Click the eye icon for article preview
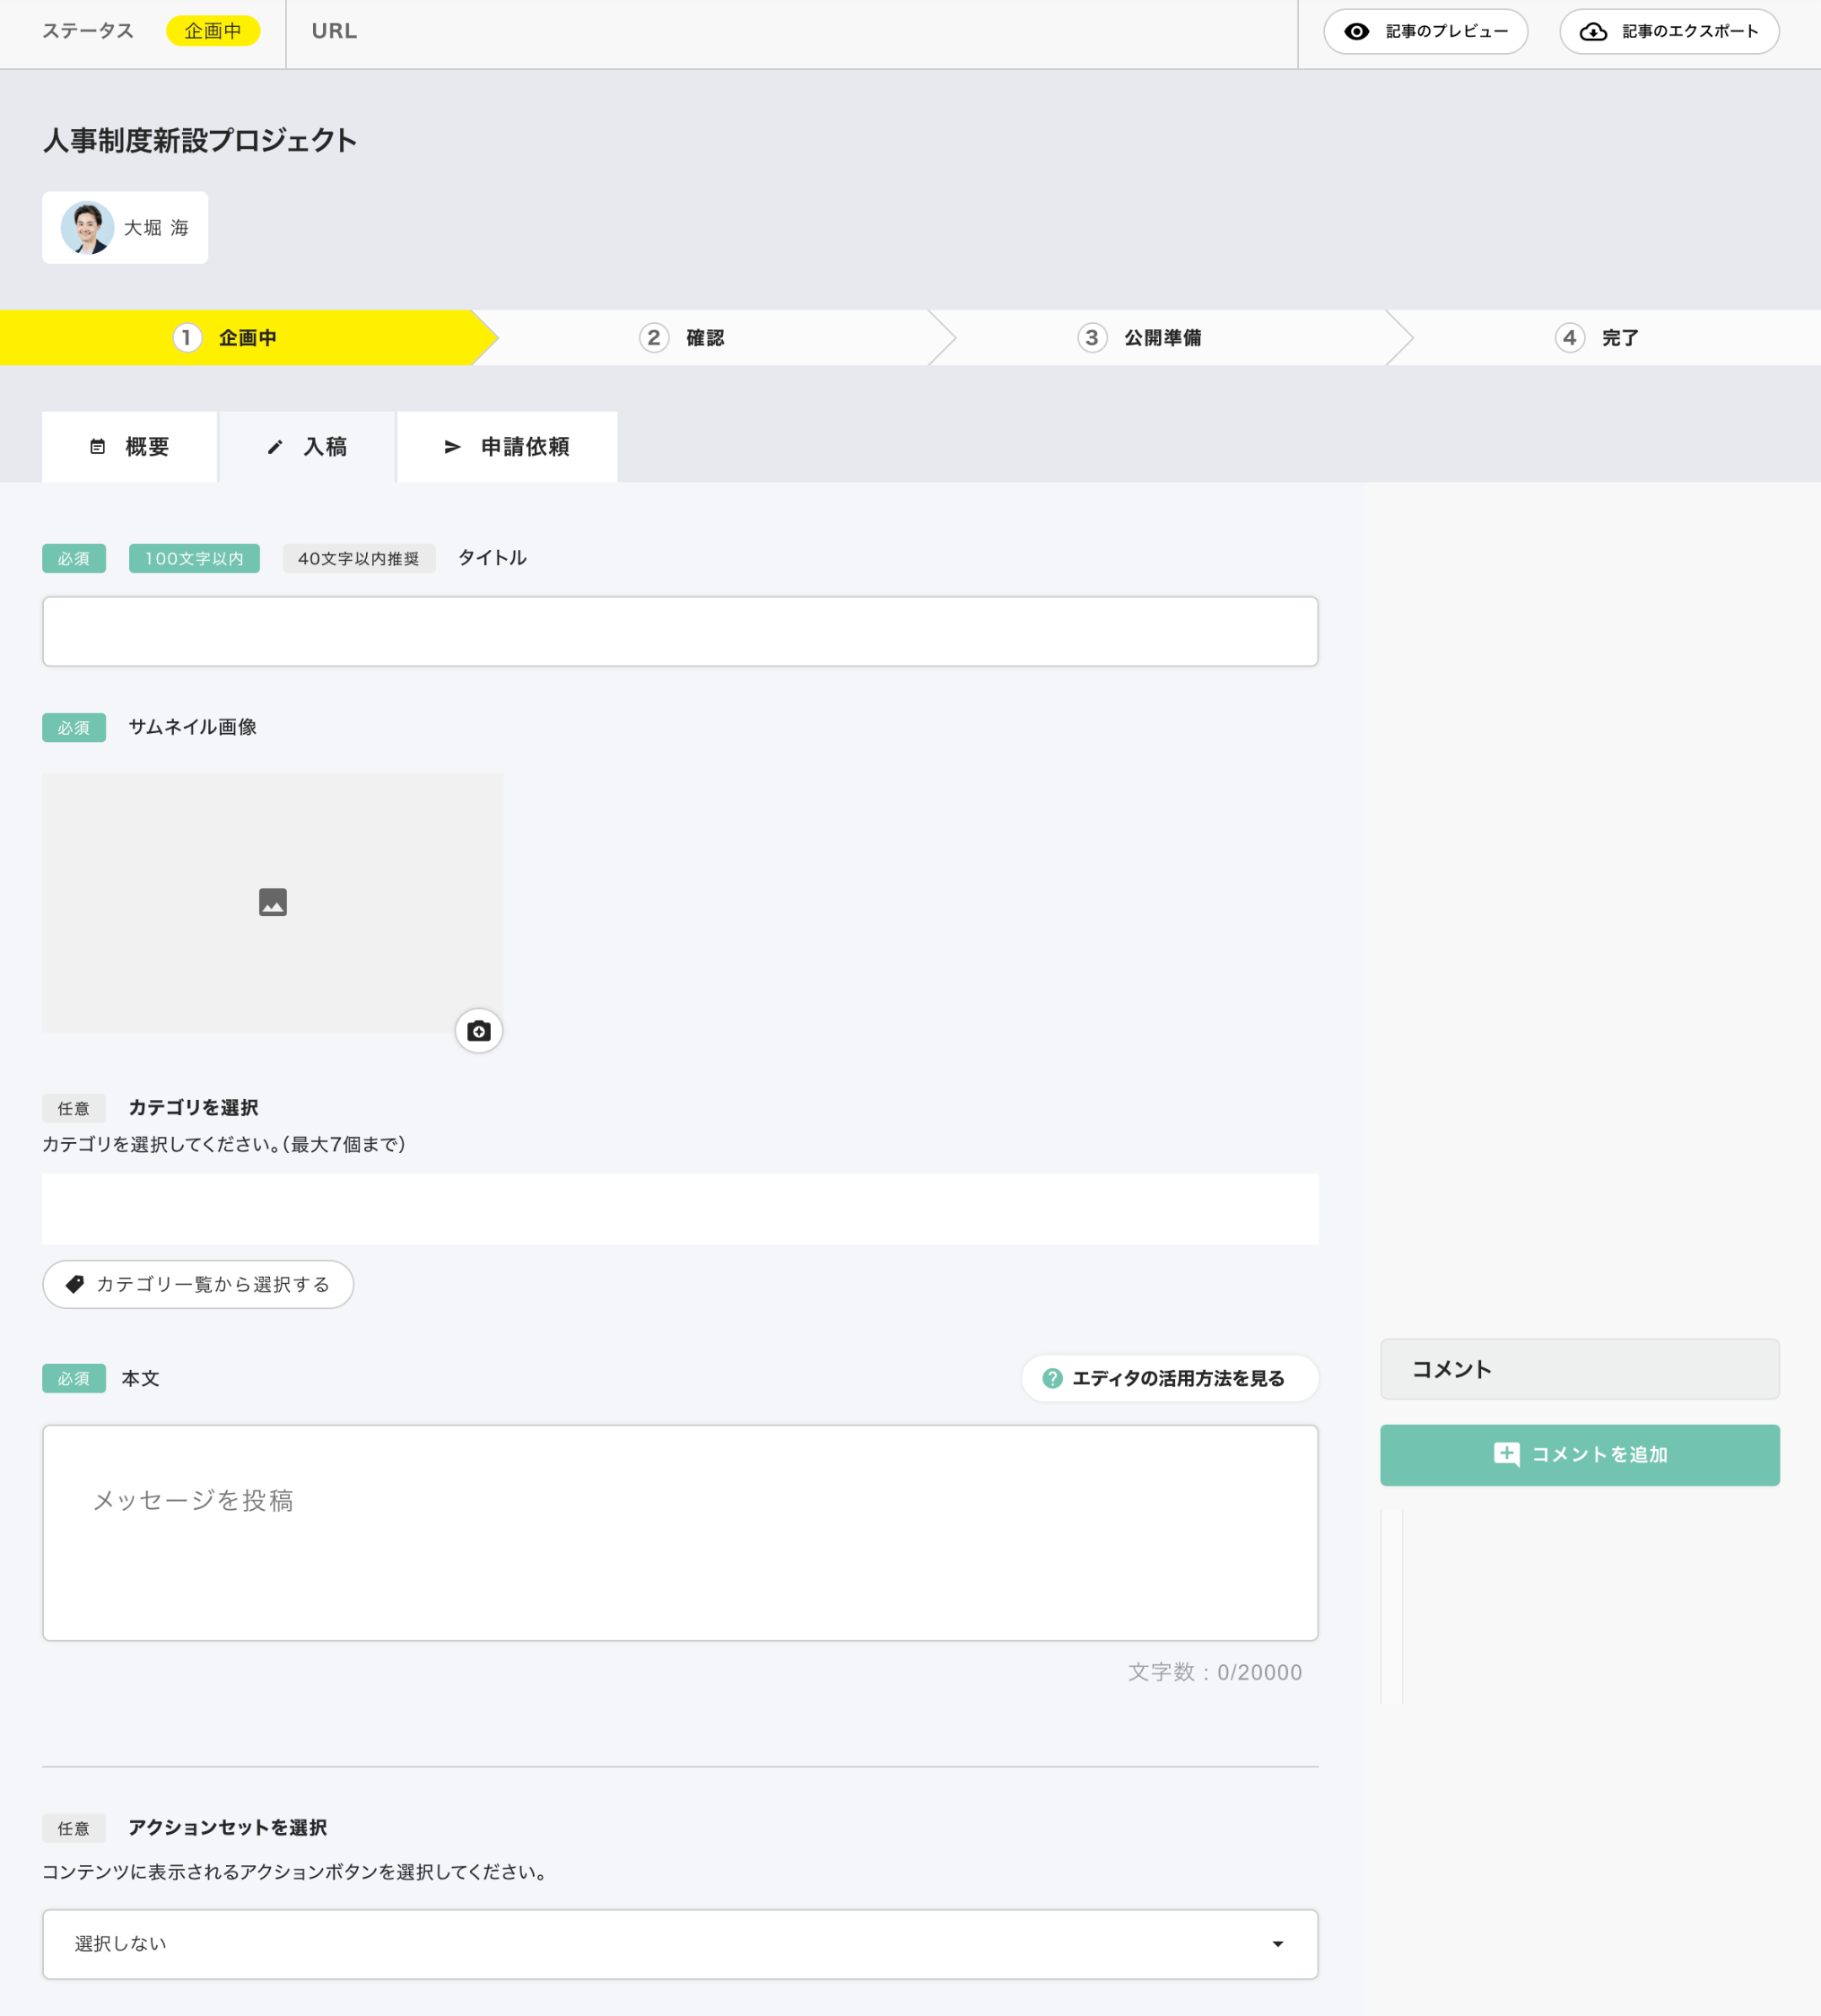Viewport: 1821px width, 2016px height. (1356, 32)
